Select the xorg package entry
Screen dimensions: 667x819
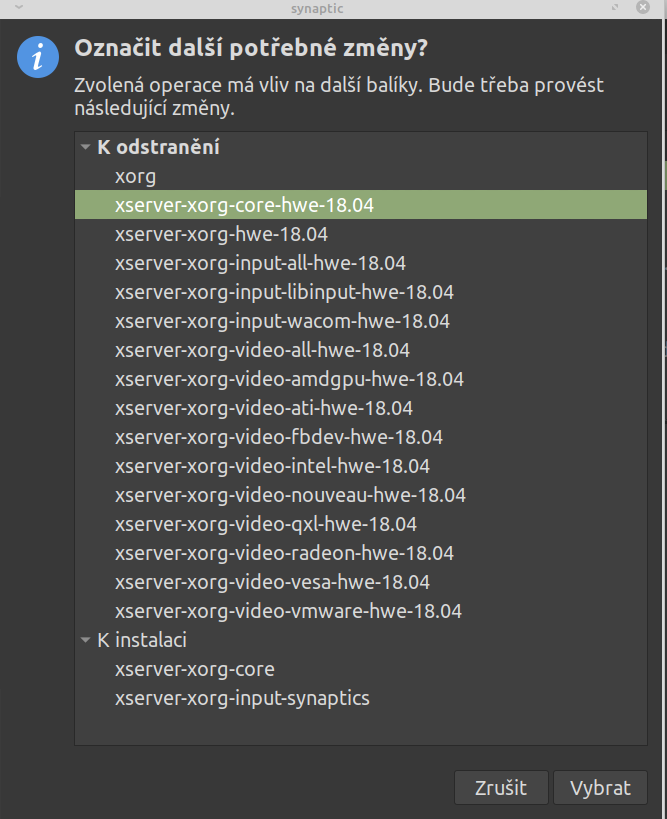click(x=135, y=176)
